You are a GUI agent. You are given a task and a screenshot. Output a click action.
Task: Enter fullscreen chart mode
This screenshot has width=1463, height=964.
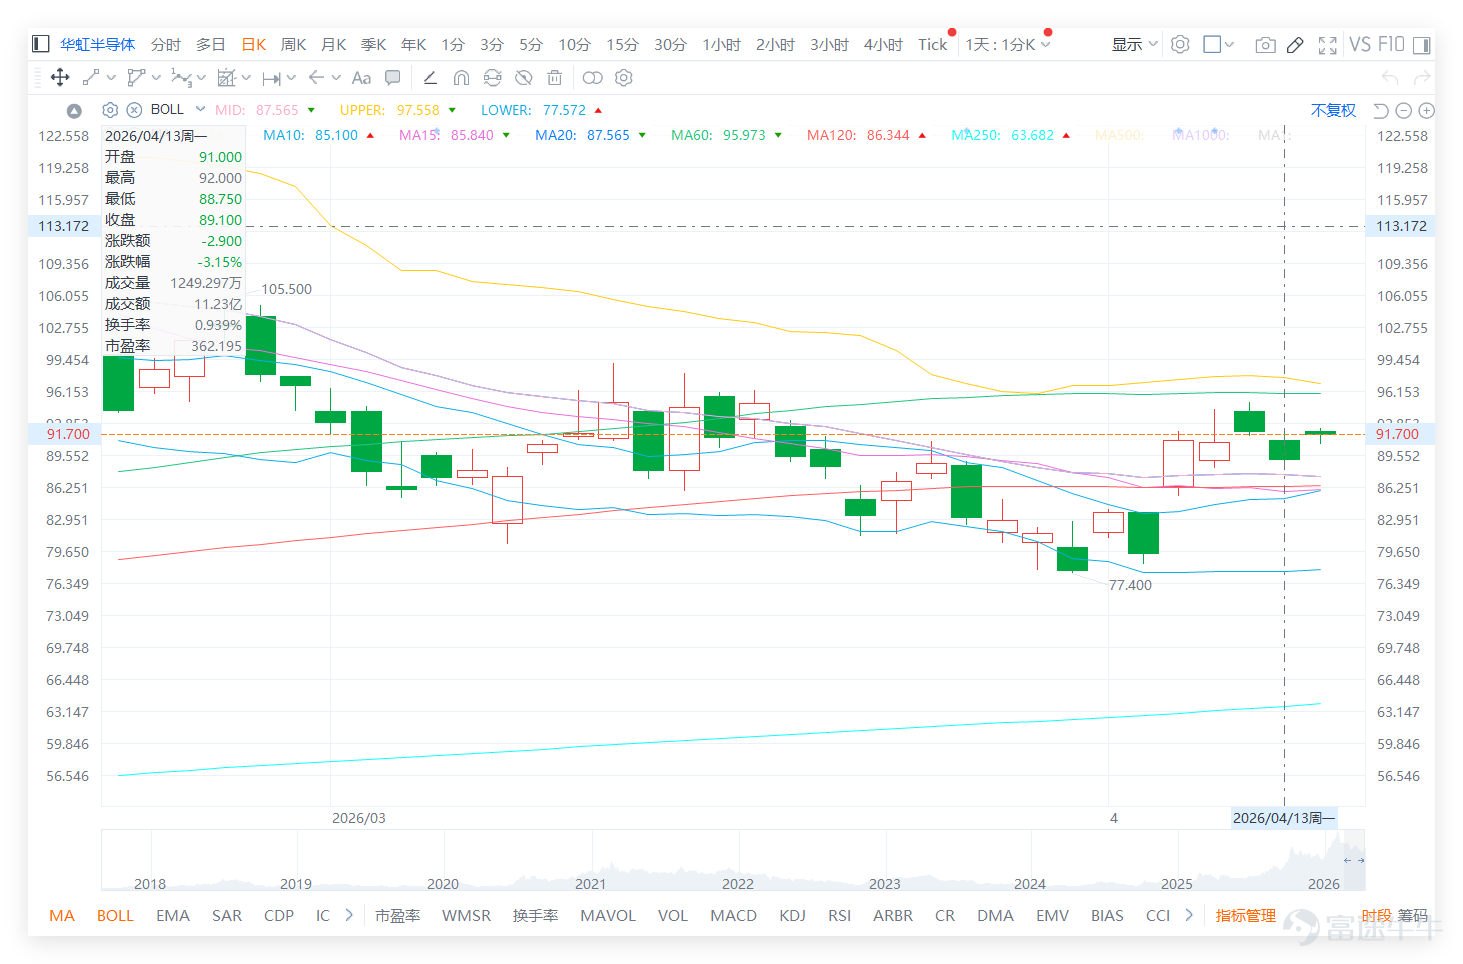point(1327,44)
